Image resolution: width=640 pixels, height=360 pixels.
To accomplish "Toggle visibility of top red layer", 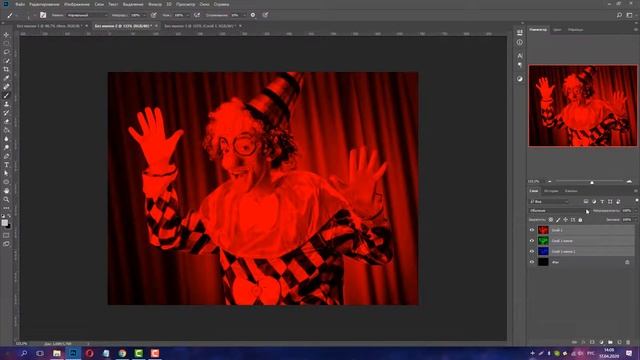I will [532, 230].
